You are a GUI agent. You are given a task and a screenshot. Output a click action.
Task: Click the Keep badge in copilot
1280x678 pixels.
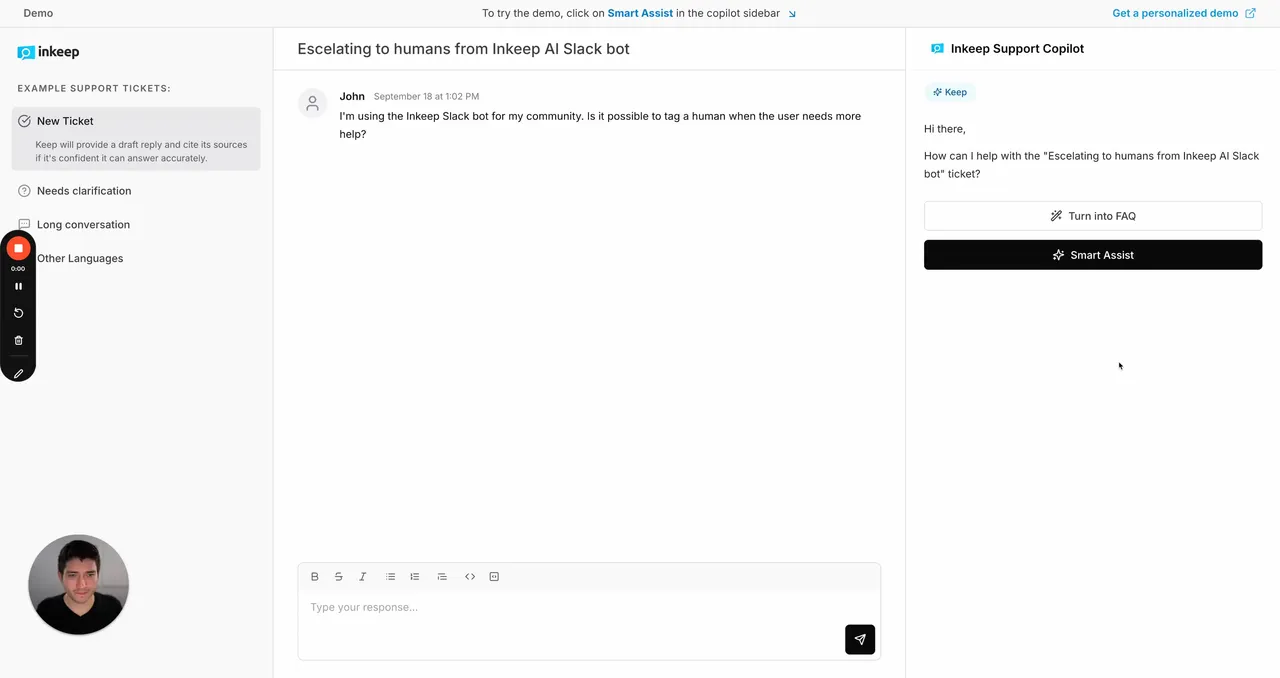click(x=950, y=92)
